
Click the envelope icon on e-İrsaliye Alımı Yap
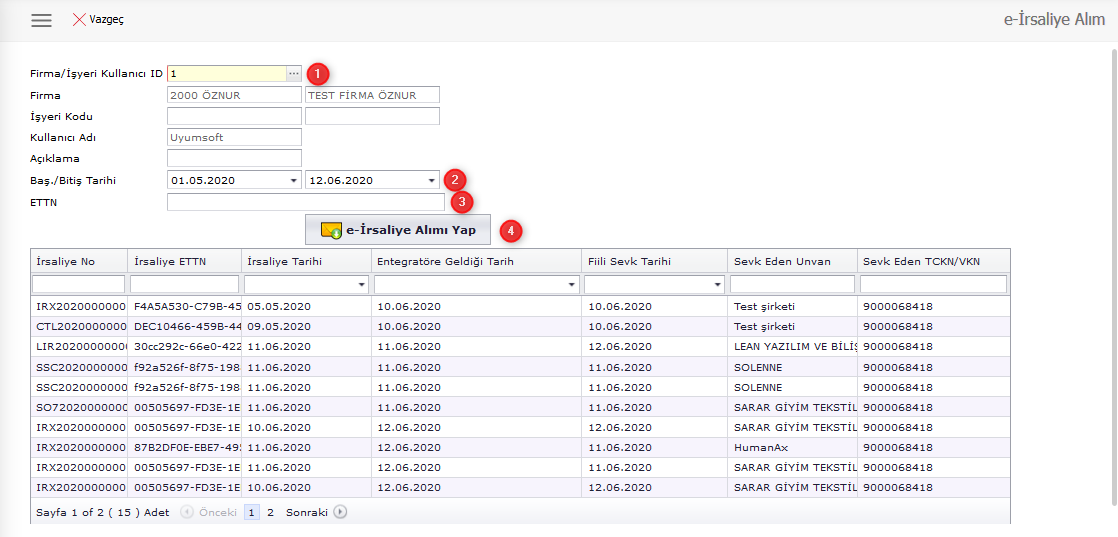(x=331, y=230)
